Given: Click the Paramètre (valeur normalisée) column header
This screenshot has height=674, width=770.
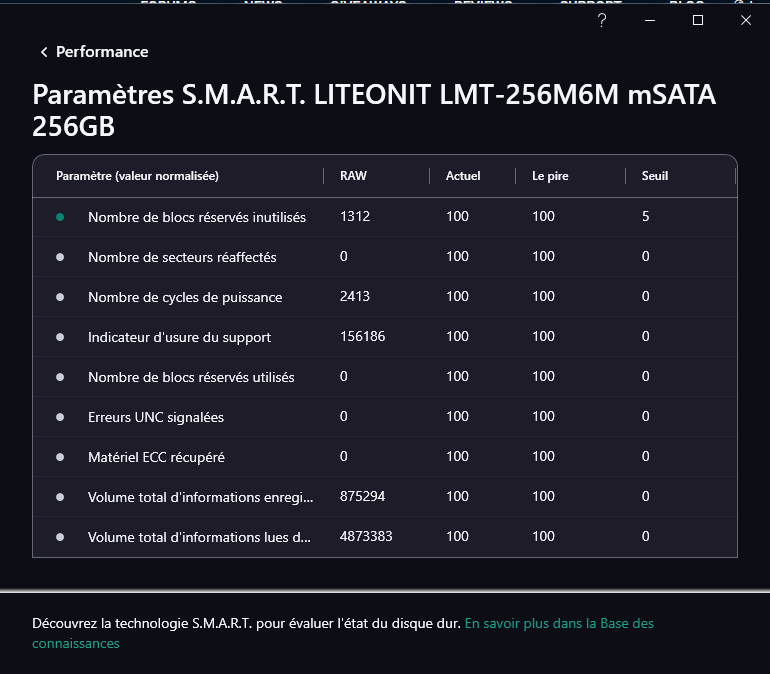Looking at the screenshot, I should tap(137, 176).
